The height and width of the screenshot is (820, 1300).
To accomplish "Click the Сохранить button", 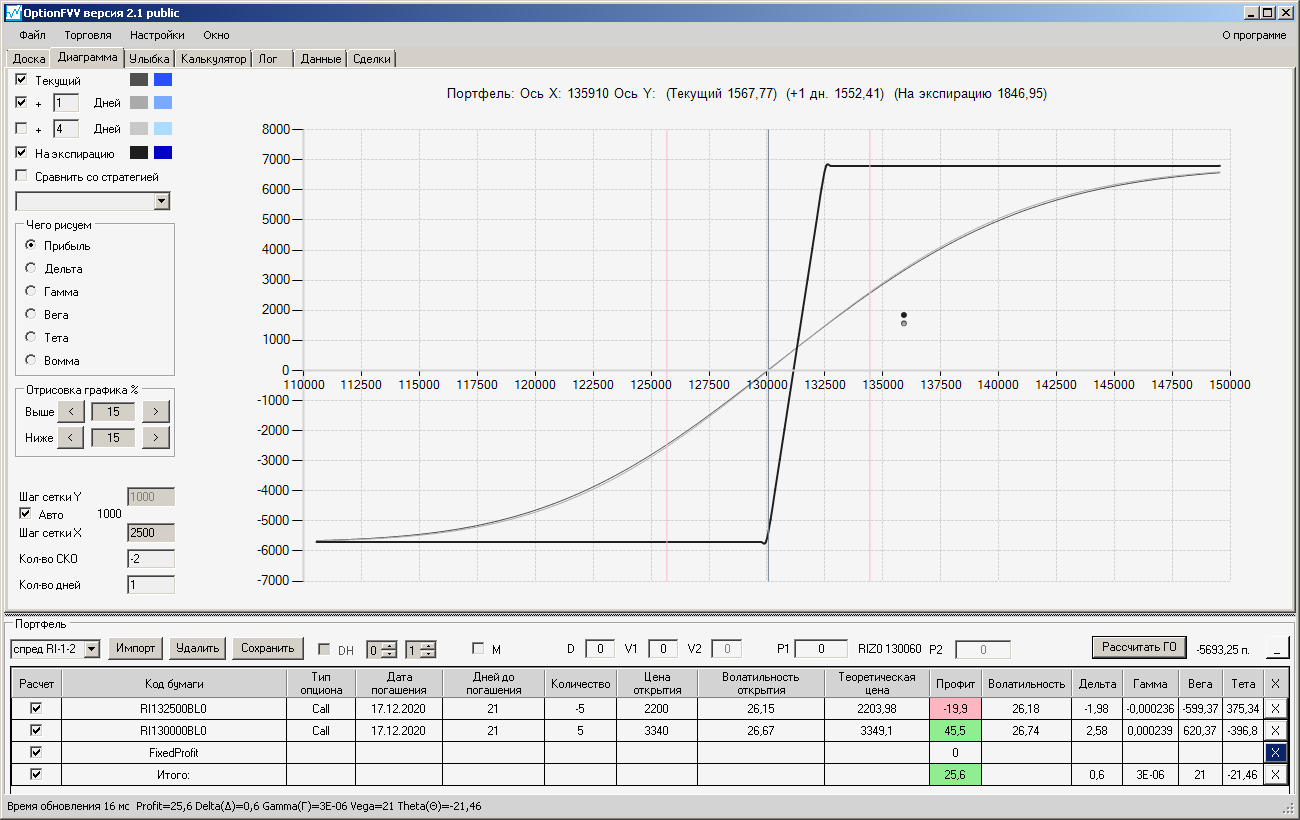I will pyautogui.click(x=268, y=648).
